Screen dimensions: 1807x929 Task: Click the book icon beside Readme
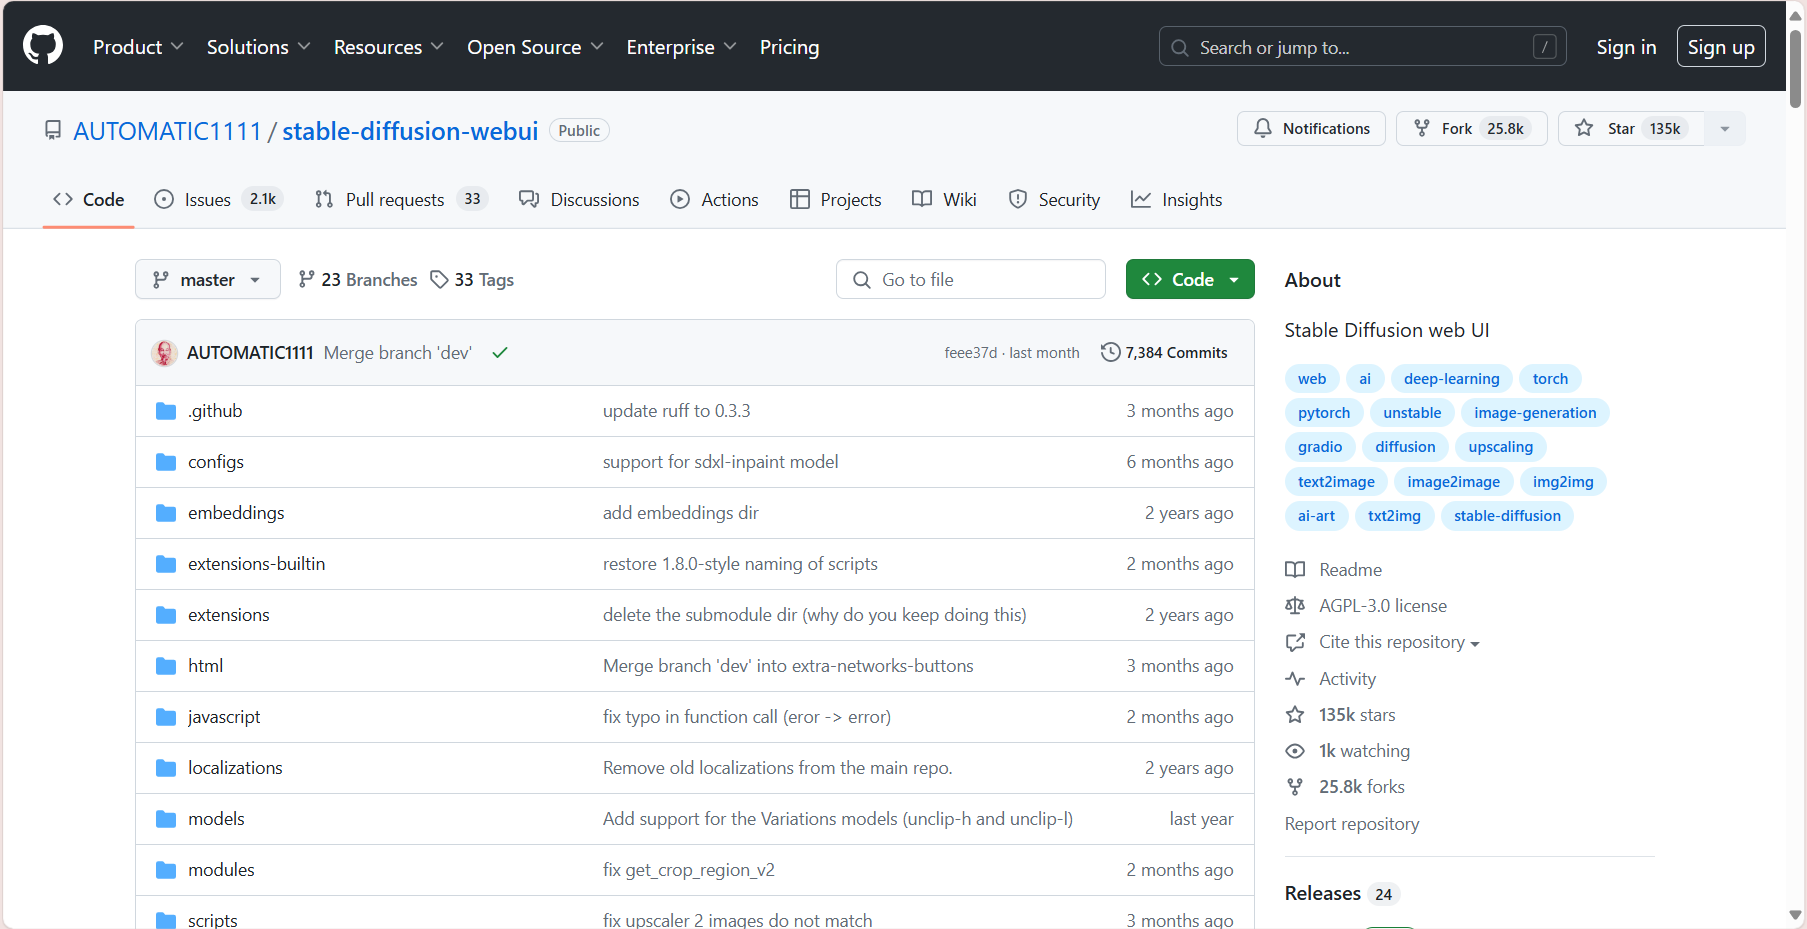(1295, 570)
